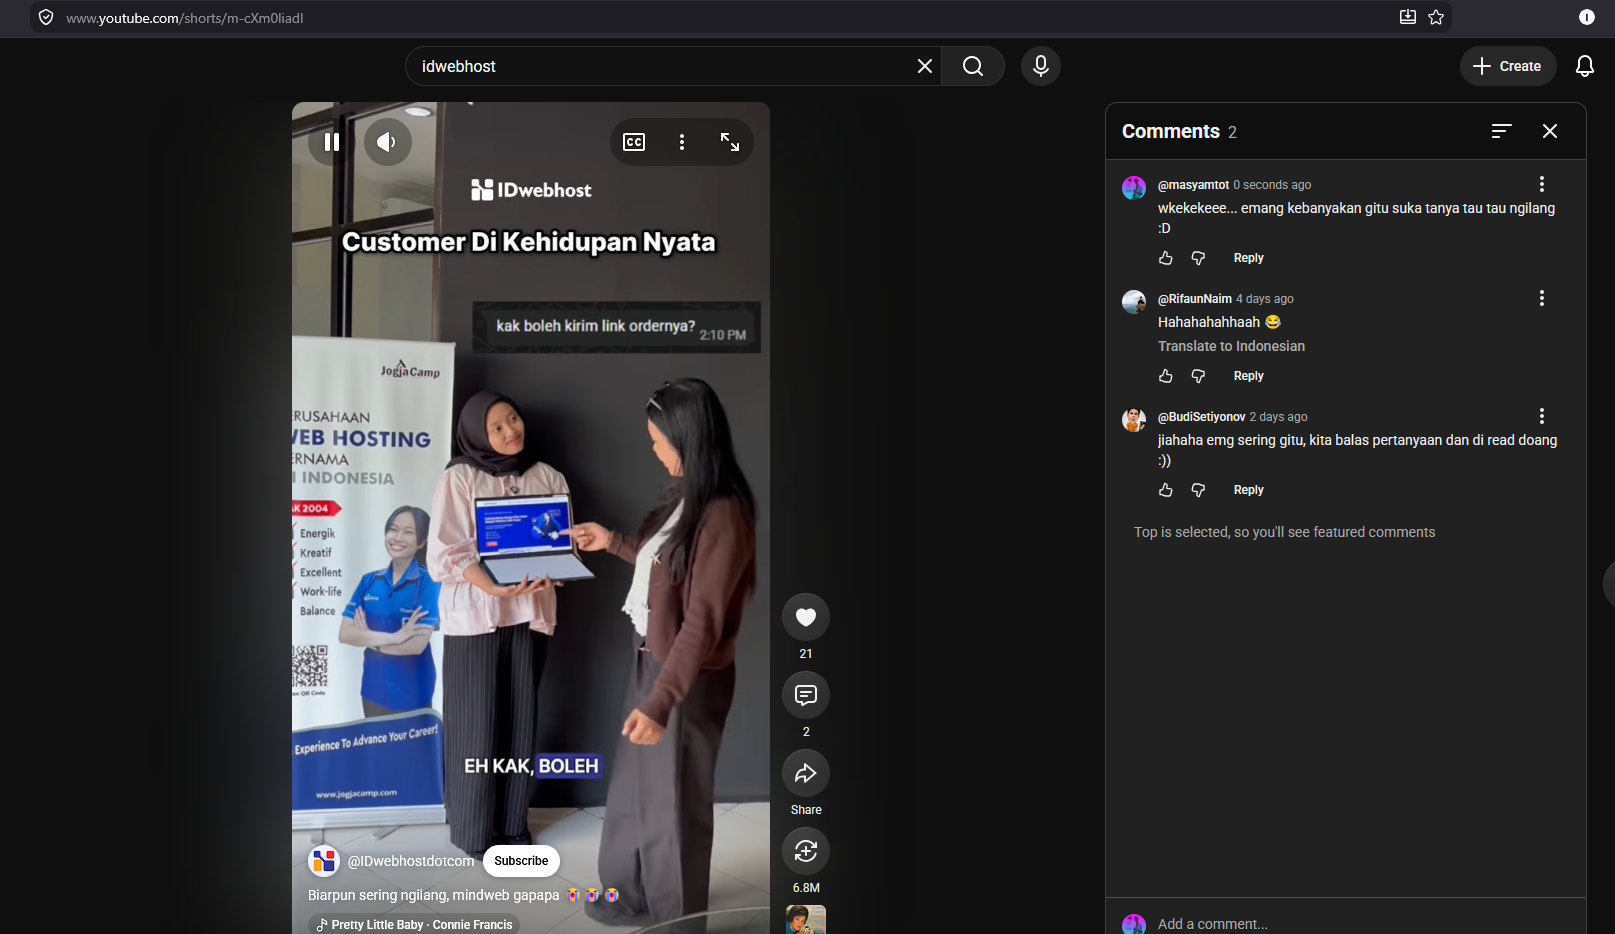Open the video's more options menu
This screenshot has width=1615, height=934.
tap(682, 142)
